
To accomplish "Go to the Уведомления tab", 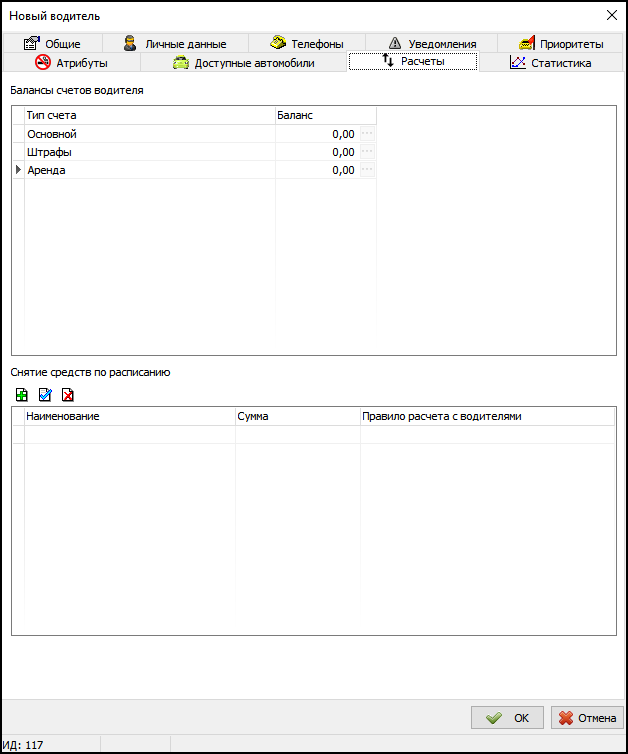I will (431, 44).
